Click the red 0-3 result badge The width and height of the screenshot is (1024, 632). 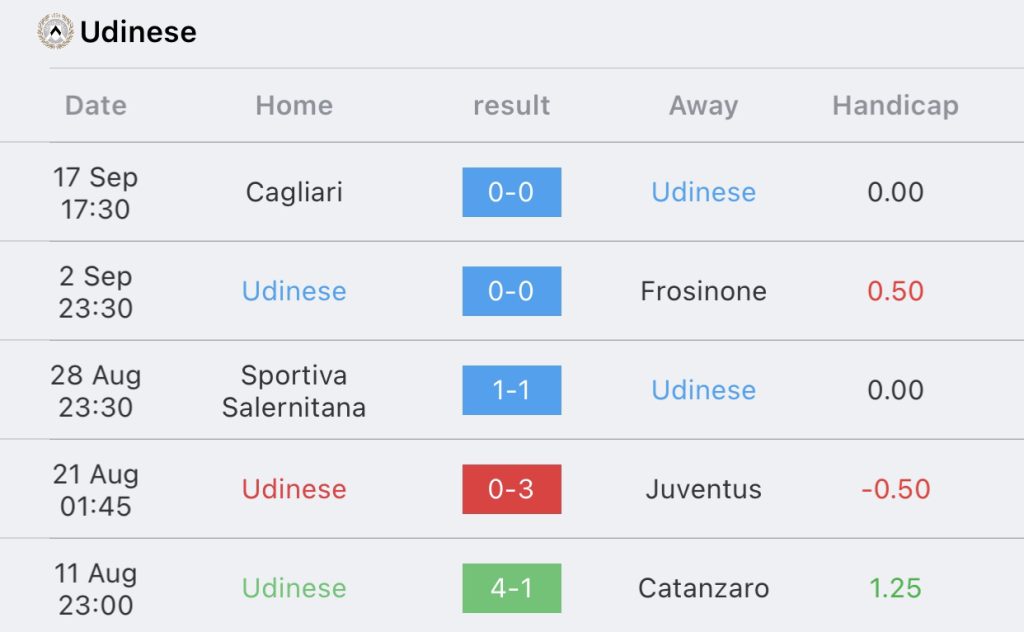[x=511, y=489]
